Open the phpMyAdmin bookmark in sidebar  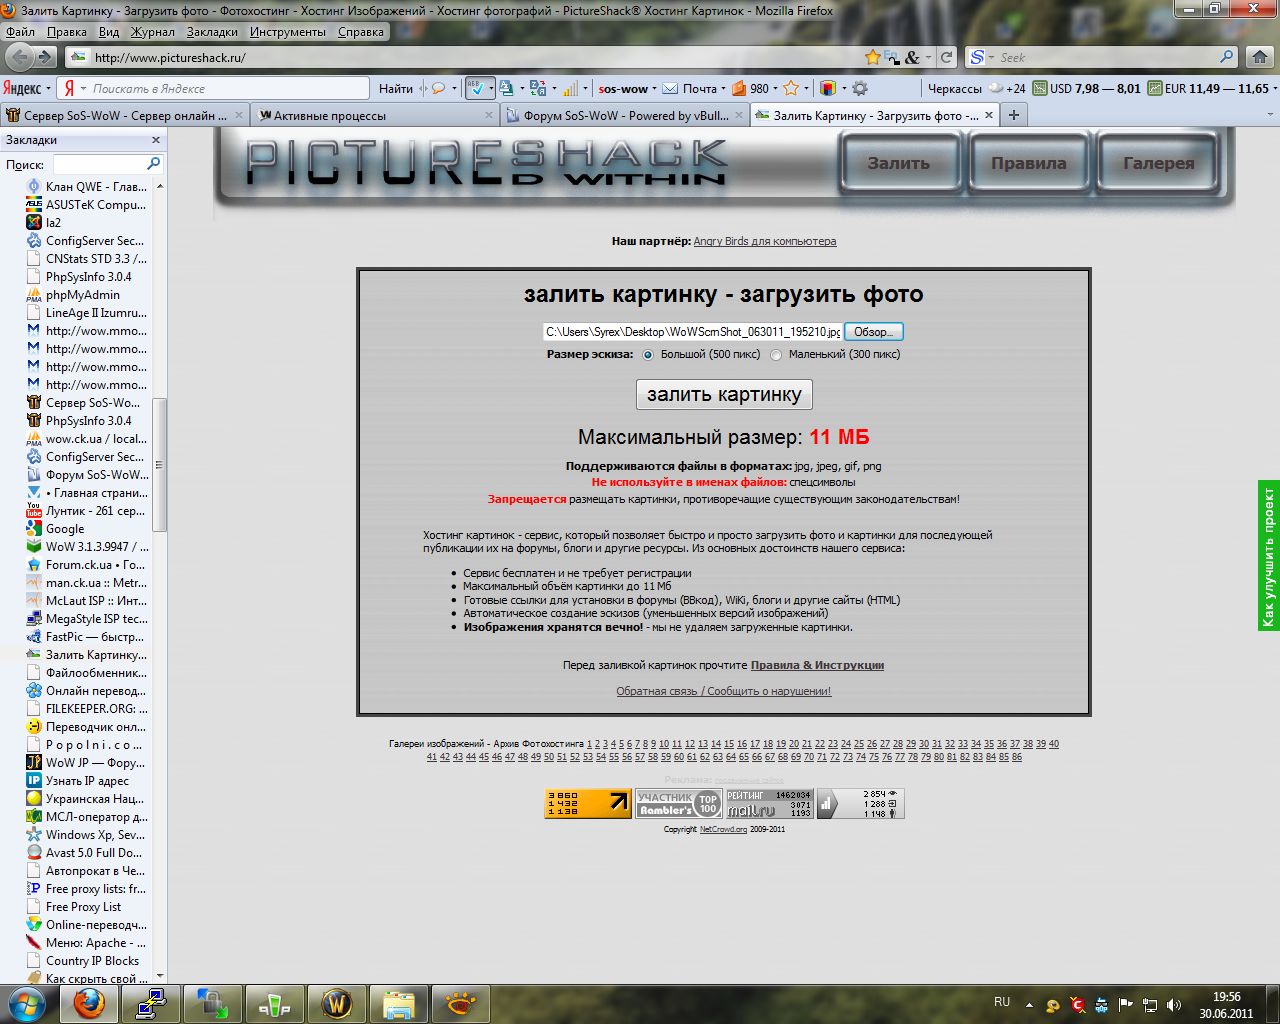coord(83,295)
